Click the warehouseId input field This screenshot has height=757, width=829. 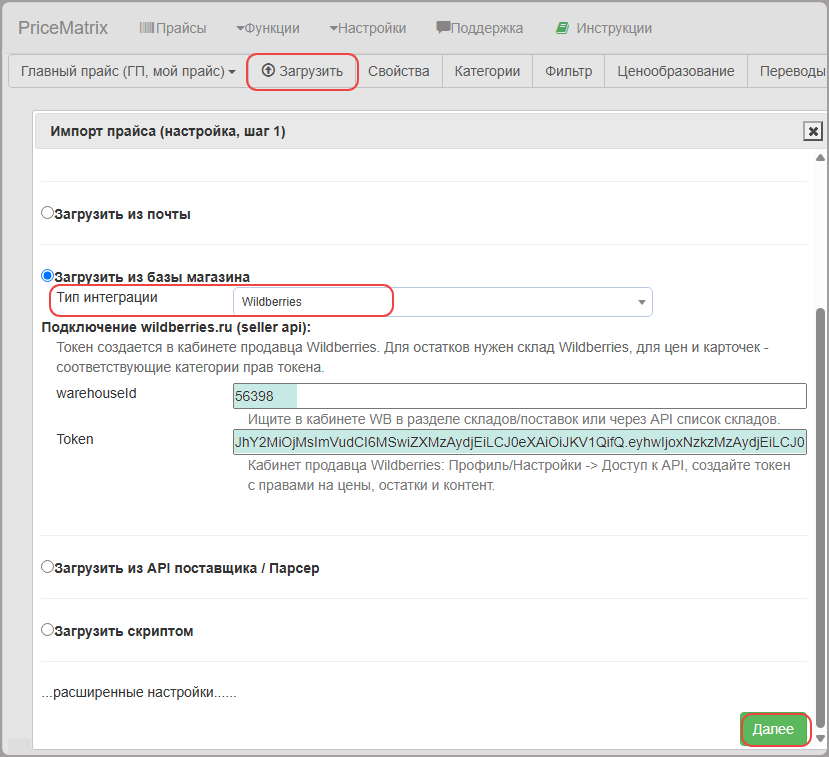point(520,396)
